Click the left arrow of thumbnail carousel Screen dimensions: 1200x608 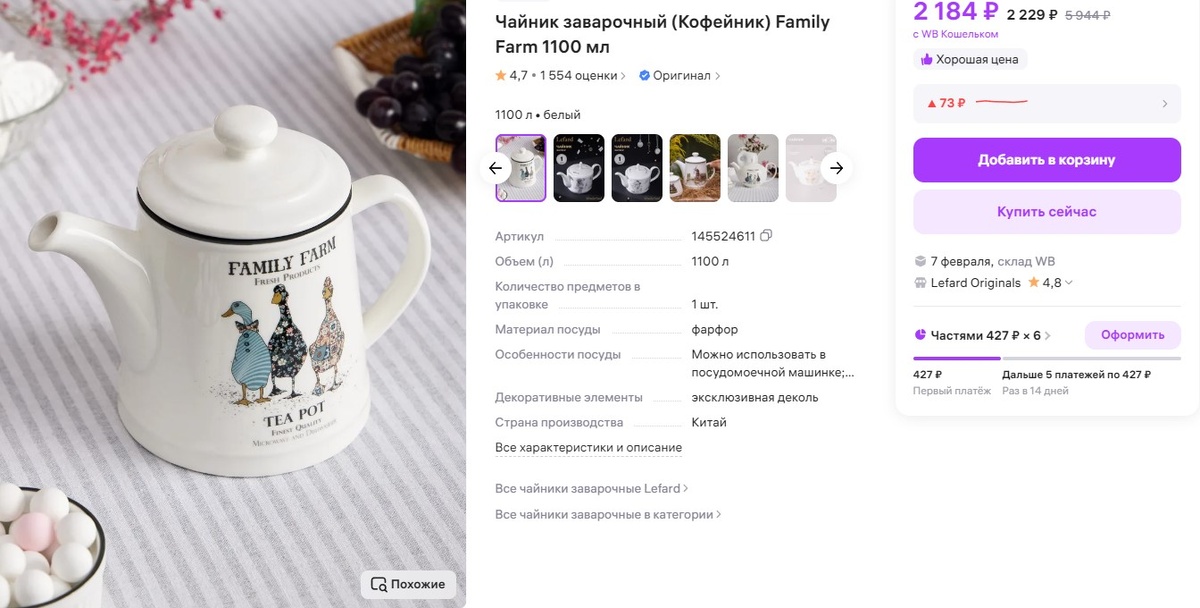tap(495, 168)
